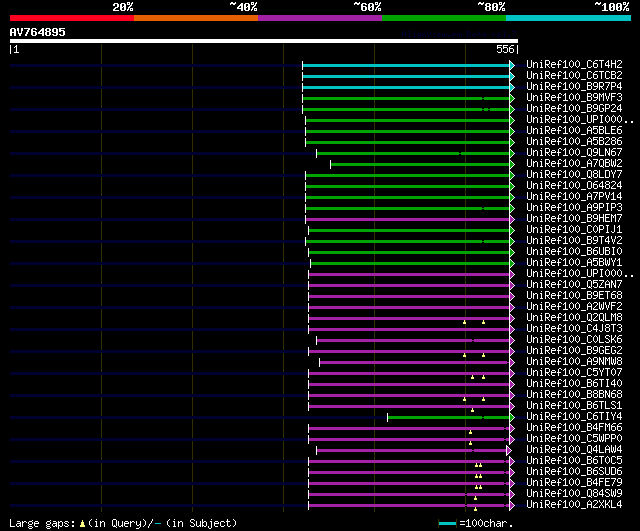640x531 pixels.
Task: Click UniRef100_A2WVF2 label
Action: [574, 307]
